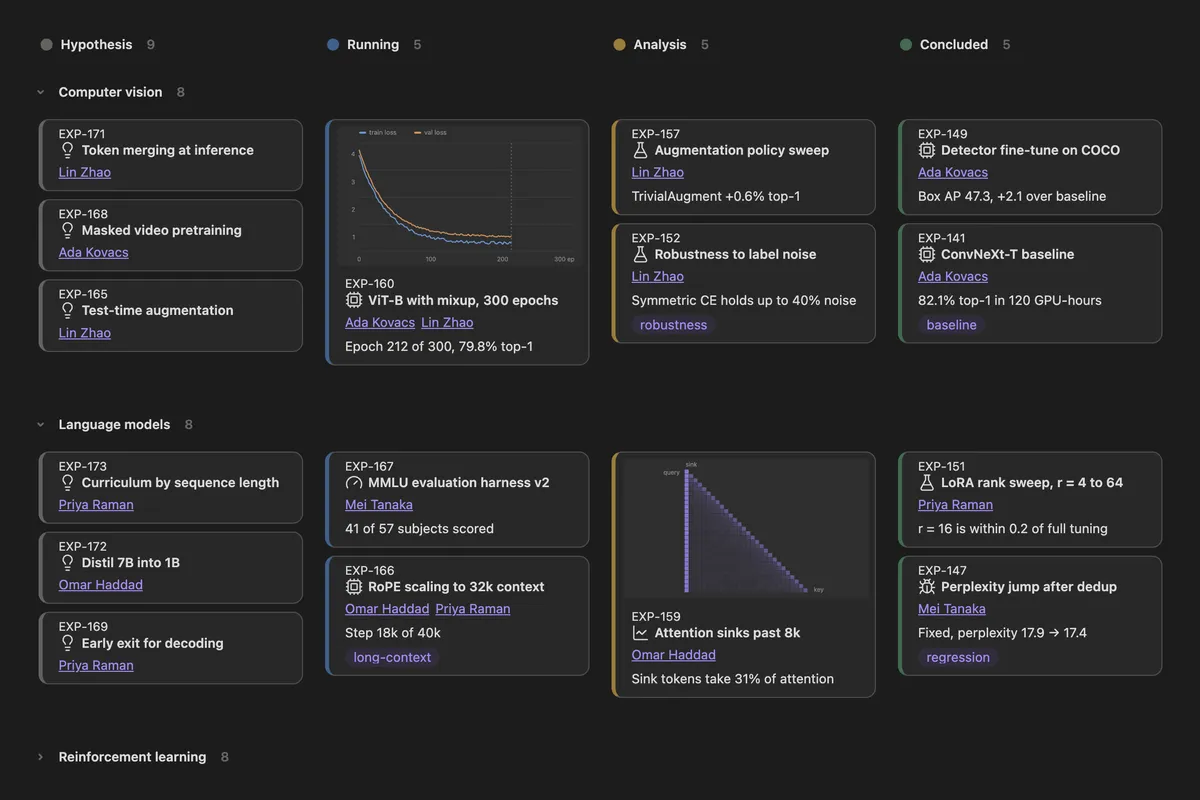This screenshot has height=800, width=1200.
Task: Click the EXP-149 identifier label
Action: tap(943, 134)
